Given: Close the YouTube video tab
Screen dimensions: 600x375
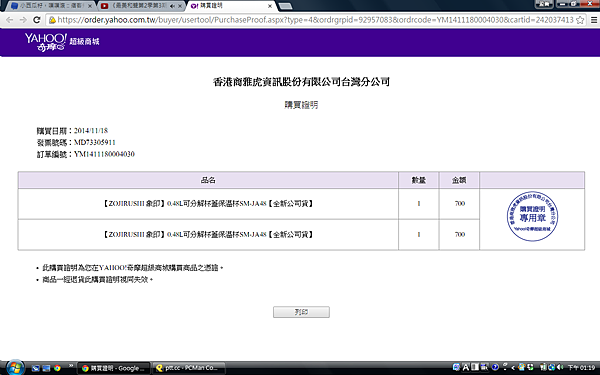Looking at the screenshot, I should tap(179, 6).
